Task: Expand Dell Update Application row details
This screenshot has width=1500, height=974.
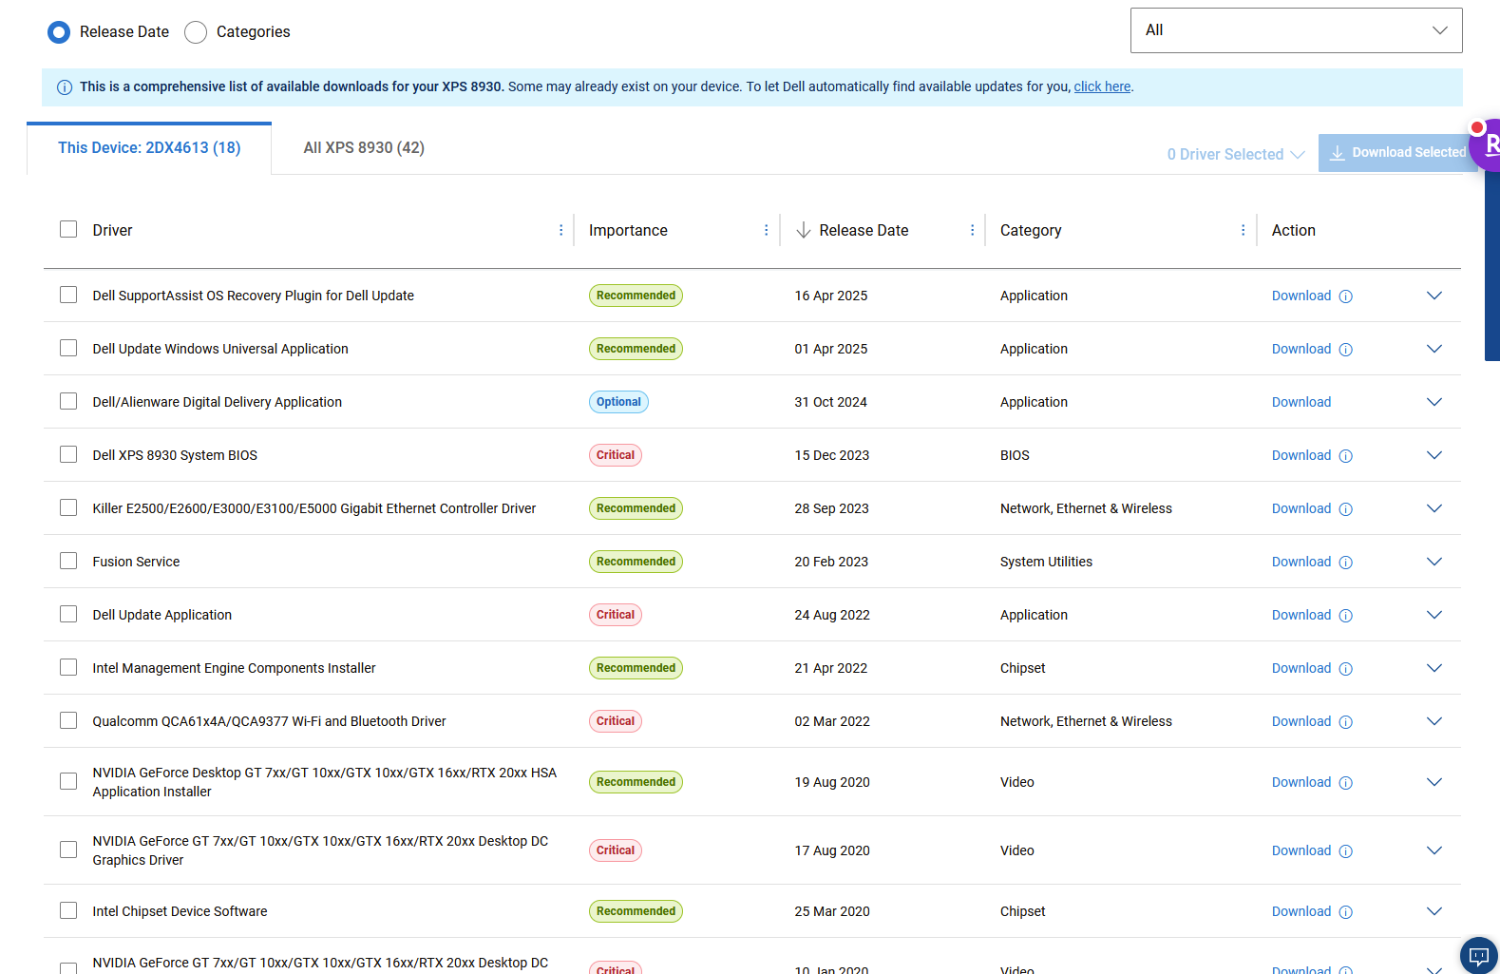Action: pyautogui.click(x=1434, y=615)
